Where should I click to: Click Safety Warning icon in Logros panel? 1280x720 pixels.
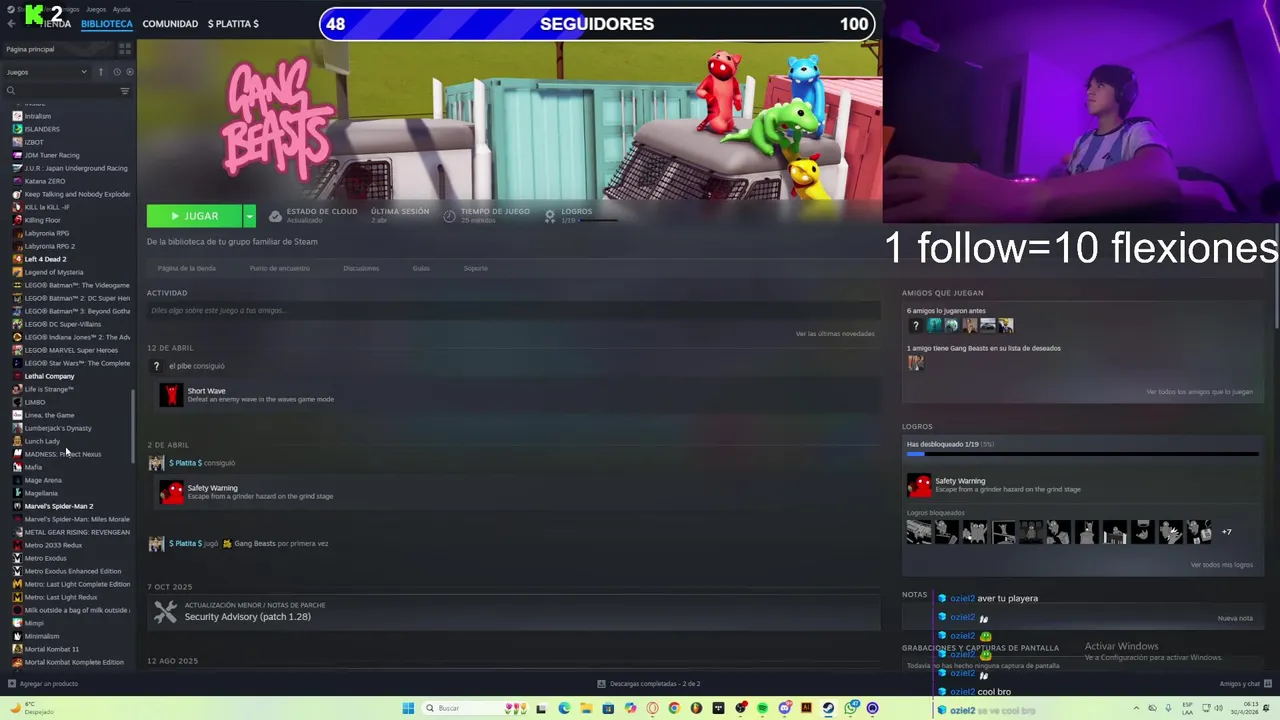pyautogui.click(x=919, y=485)
